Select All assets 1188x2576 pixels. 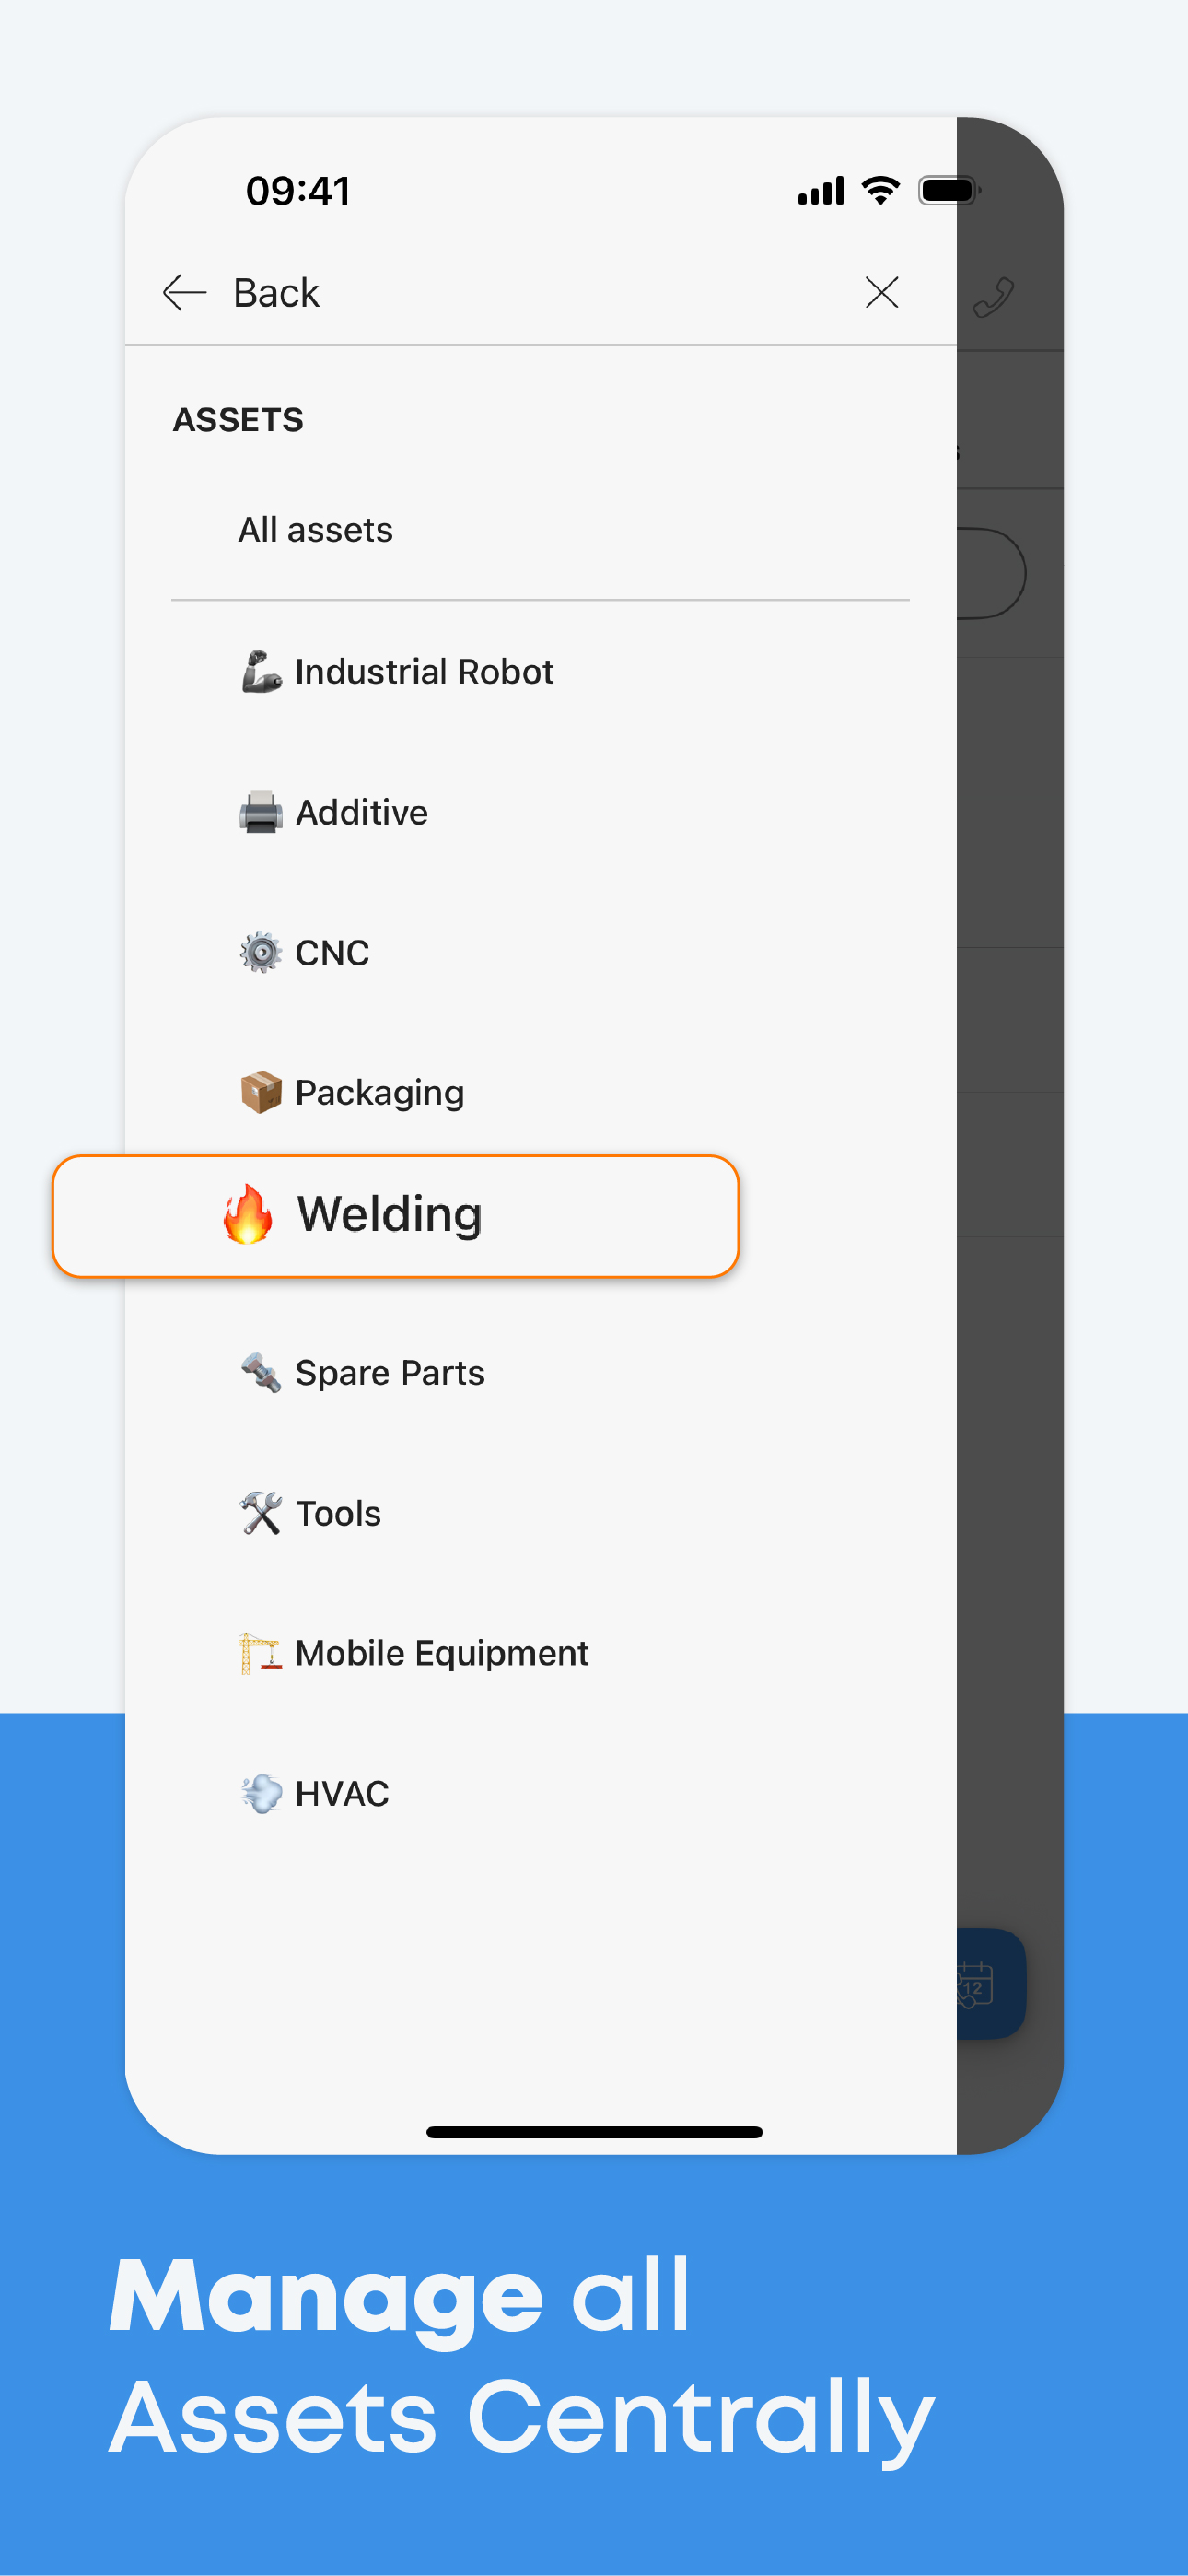pos(541,529)
